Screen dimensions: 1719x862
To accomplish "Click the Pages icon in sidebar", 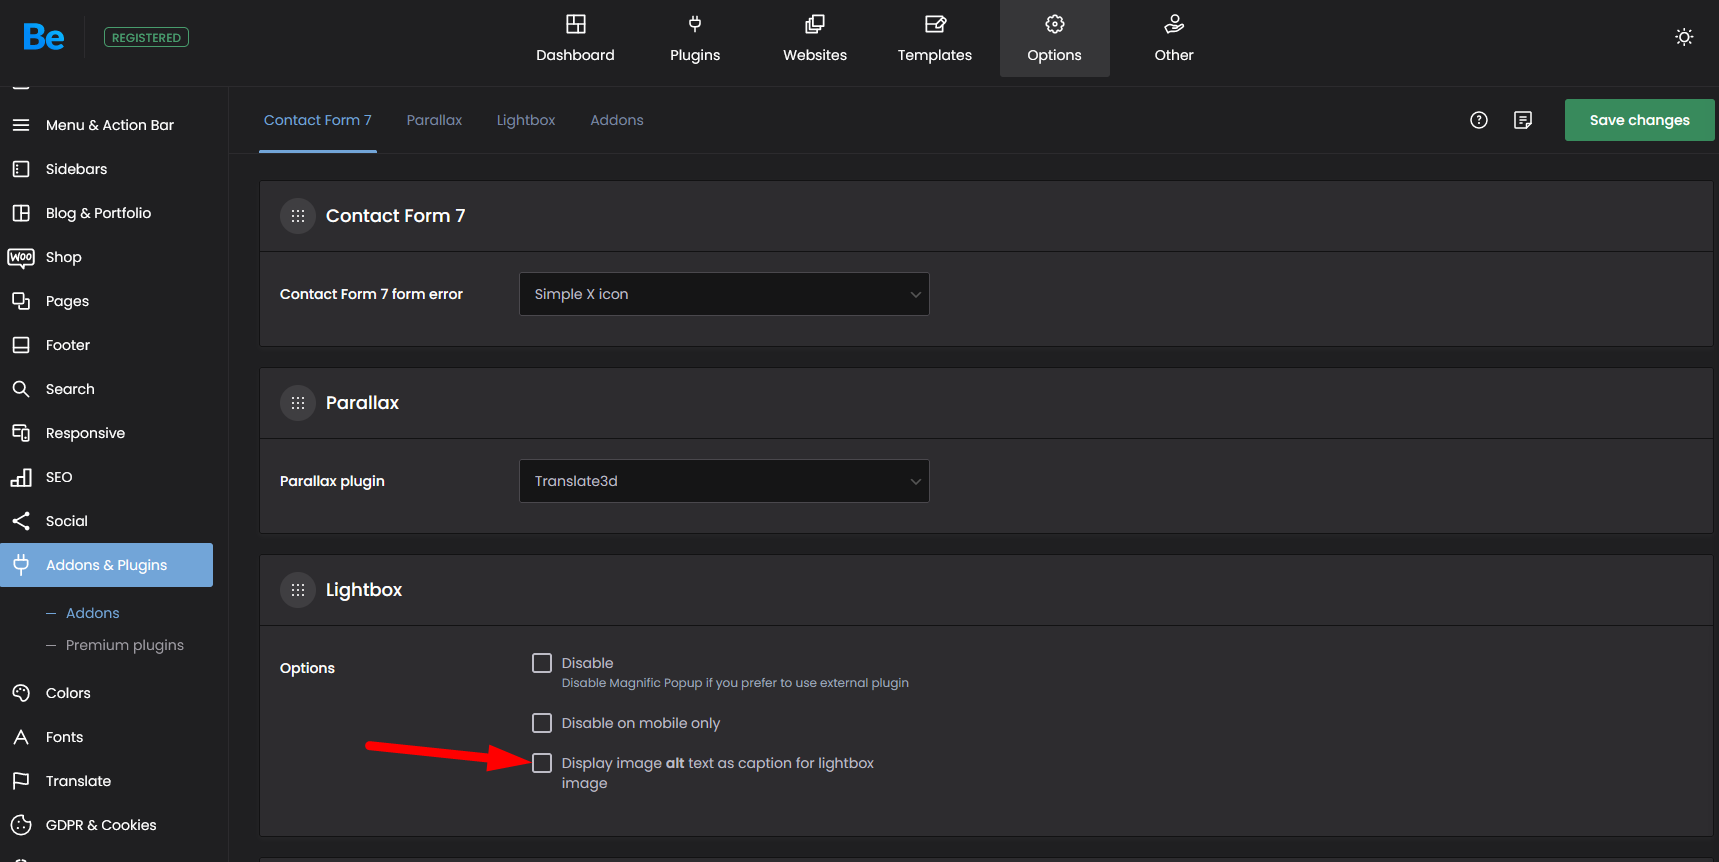I will pos(21,301).
